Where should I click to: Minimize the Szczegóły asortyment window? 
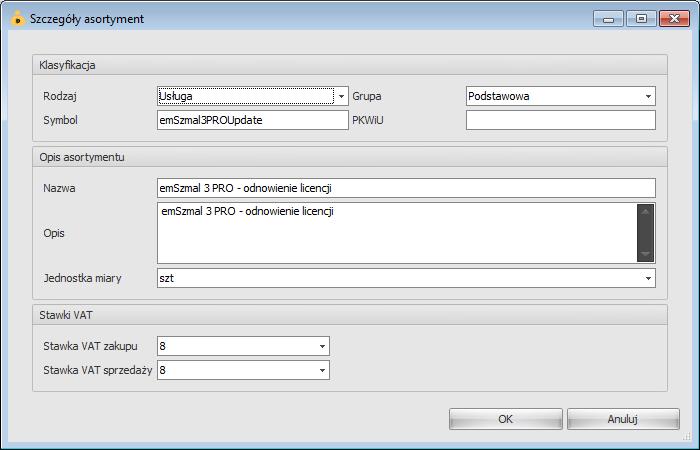[x=608, y=19]
